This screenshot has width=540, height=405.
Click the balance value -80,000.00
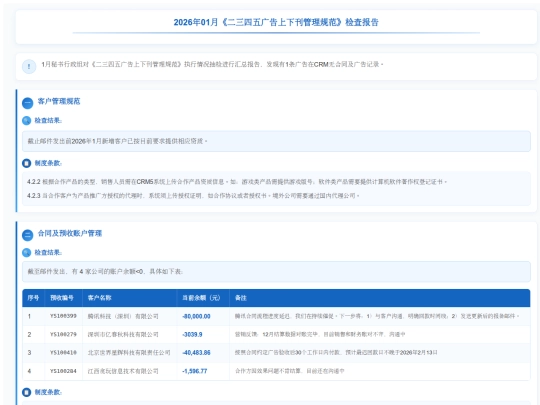tap(196, 316)
